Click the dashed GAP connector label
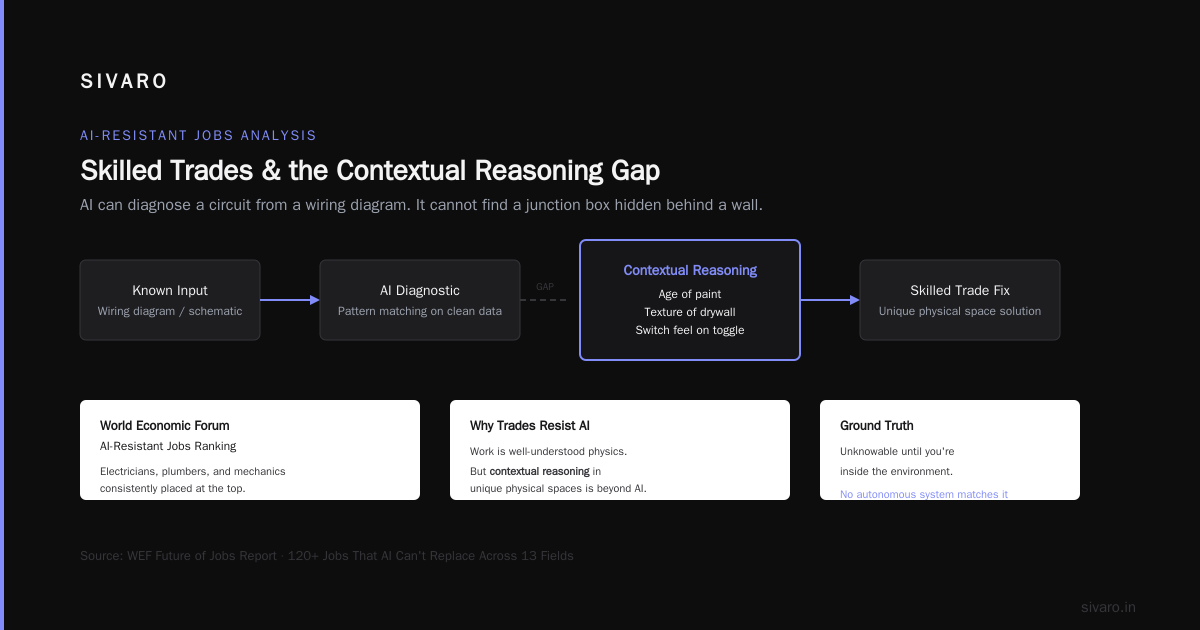The image size is (1200, 630). (545, 287)
